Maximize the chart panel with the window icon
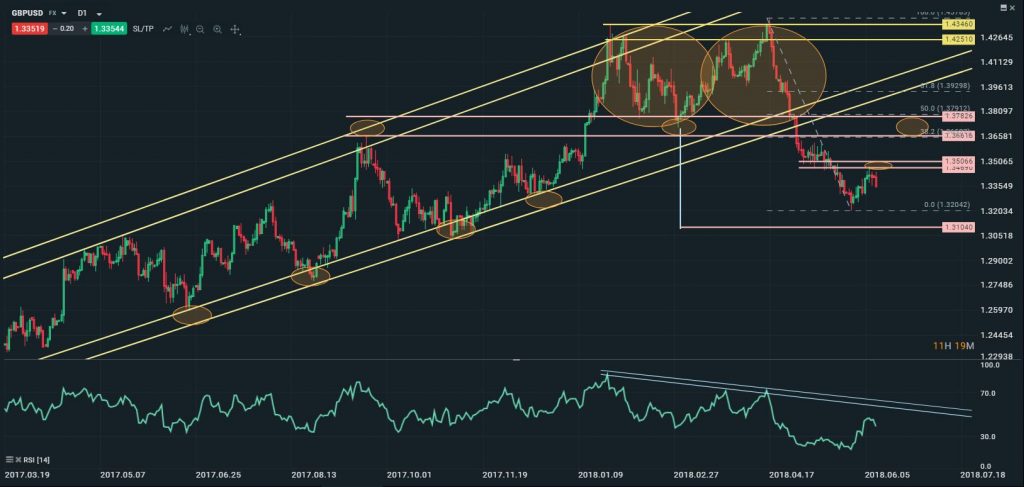Viewport: 1024px width, 487px height. pyautogui.click(x=1004, y=7)
